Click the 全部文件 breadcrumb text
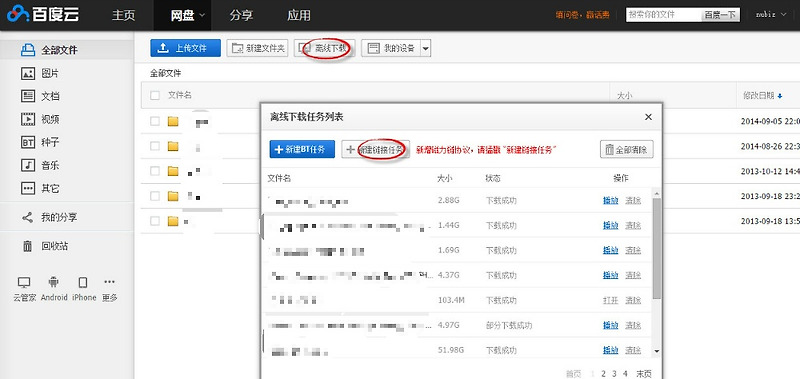Screen dimensions: 800x379 [166, 73]
